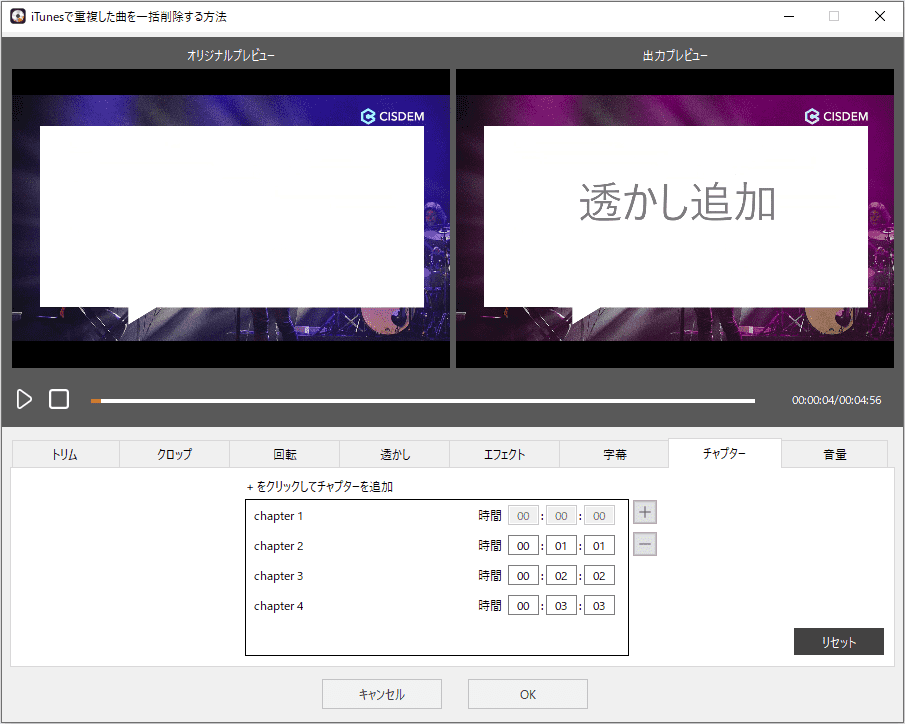Remove a chapter with the minus button
Screen dimensions: 905x724
[x=645, y=544]
